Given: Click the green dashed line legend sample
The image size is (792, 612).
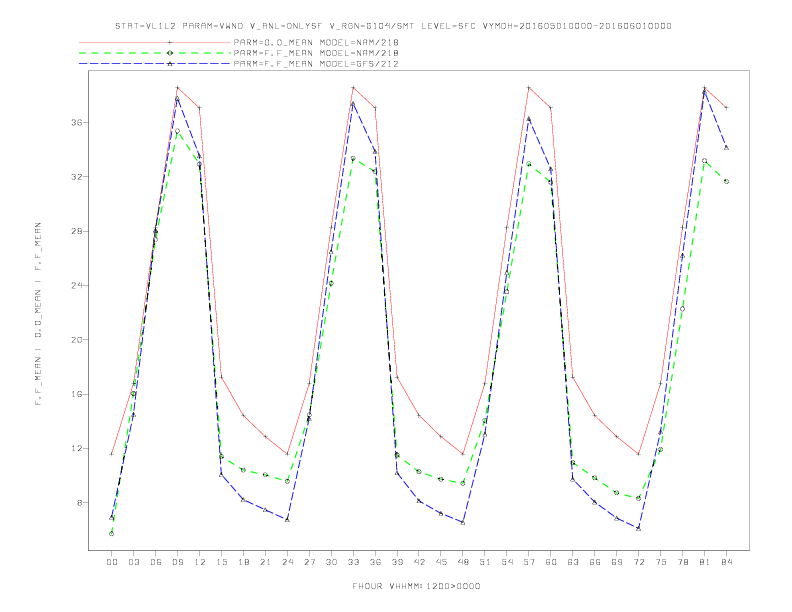Looking at the screenshot, I should coord(155,53).
